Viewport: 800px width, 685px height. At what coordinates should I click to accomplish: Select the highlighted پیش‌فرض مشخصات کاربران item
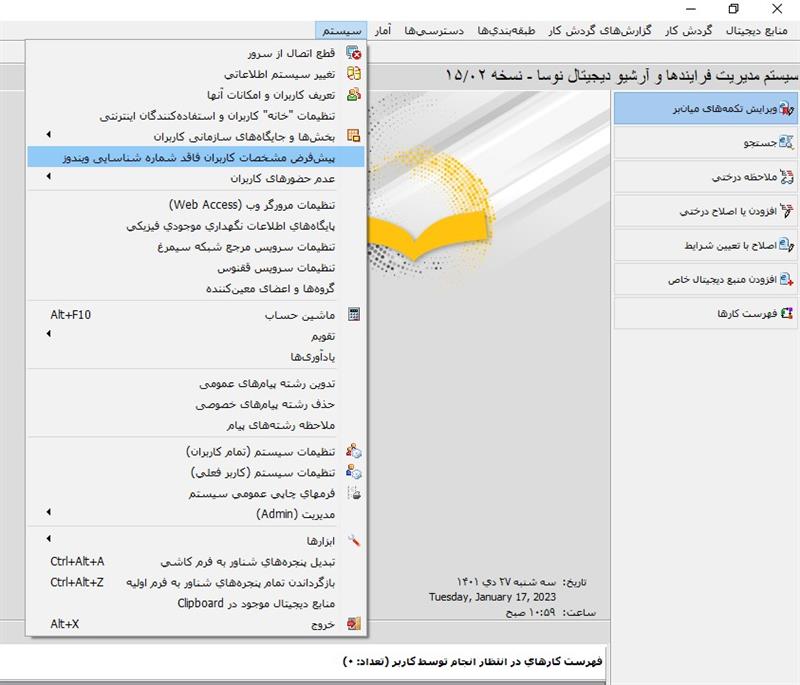[x=198, y=157]
